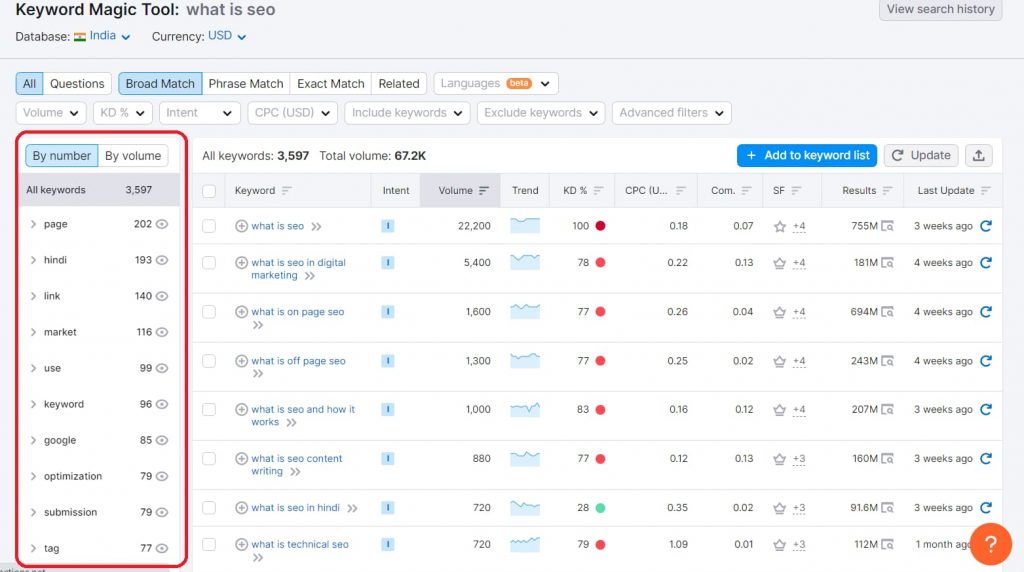Tick the select-all checkbox in table header
The height and width of the screenshot is (572, 1024).
[x=209, y=191]
